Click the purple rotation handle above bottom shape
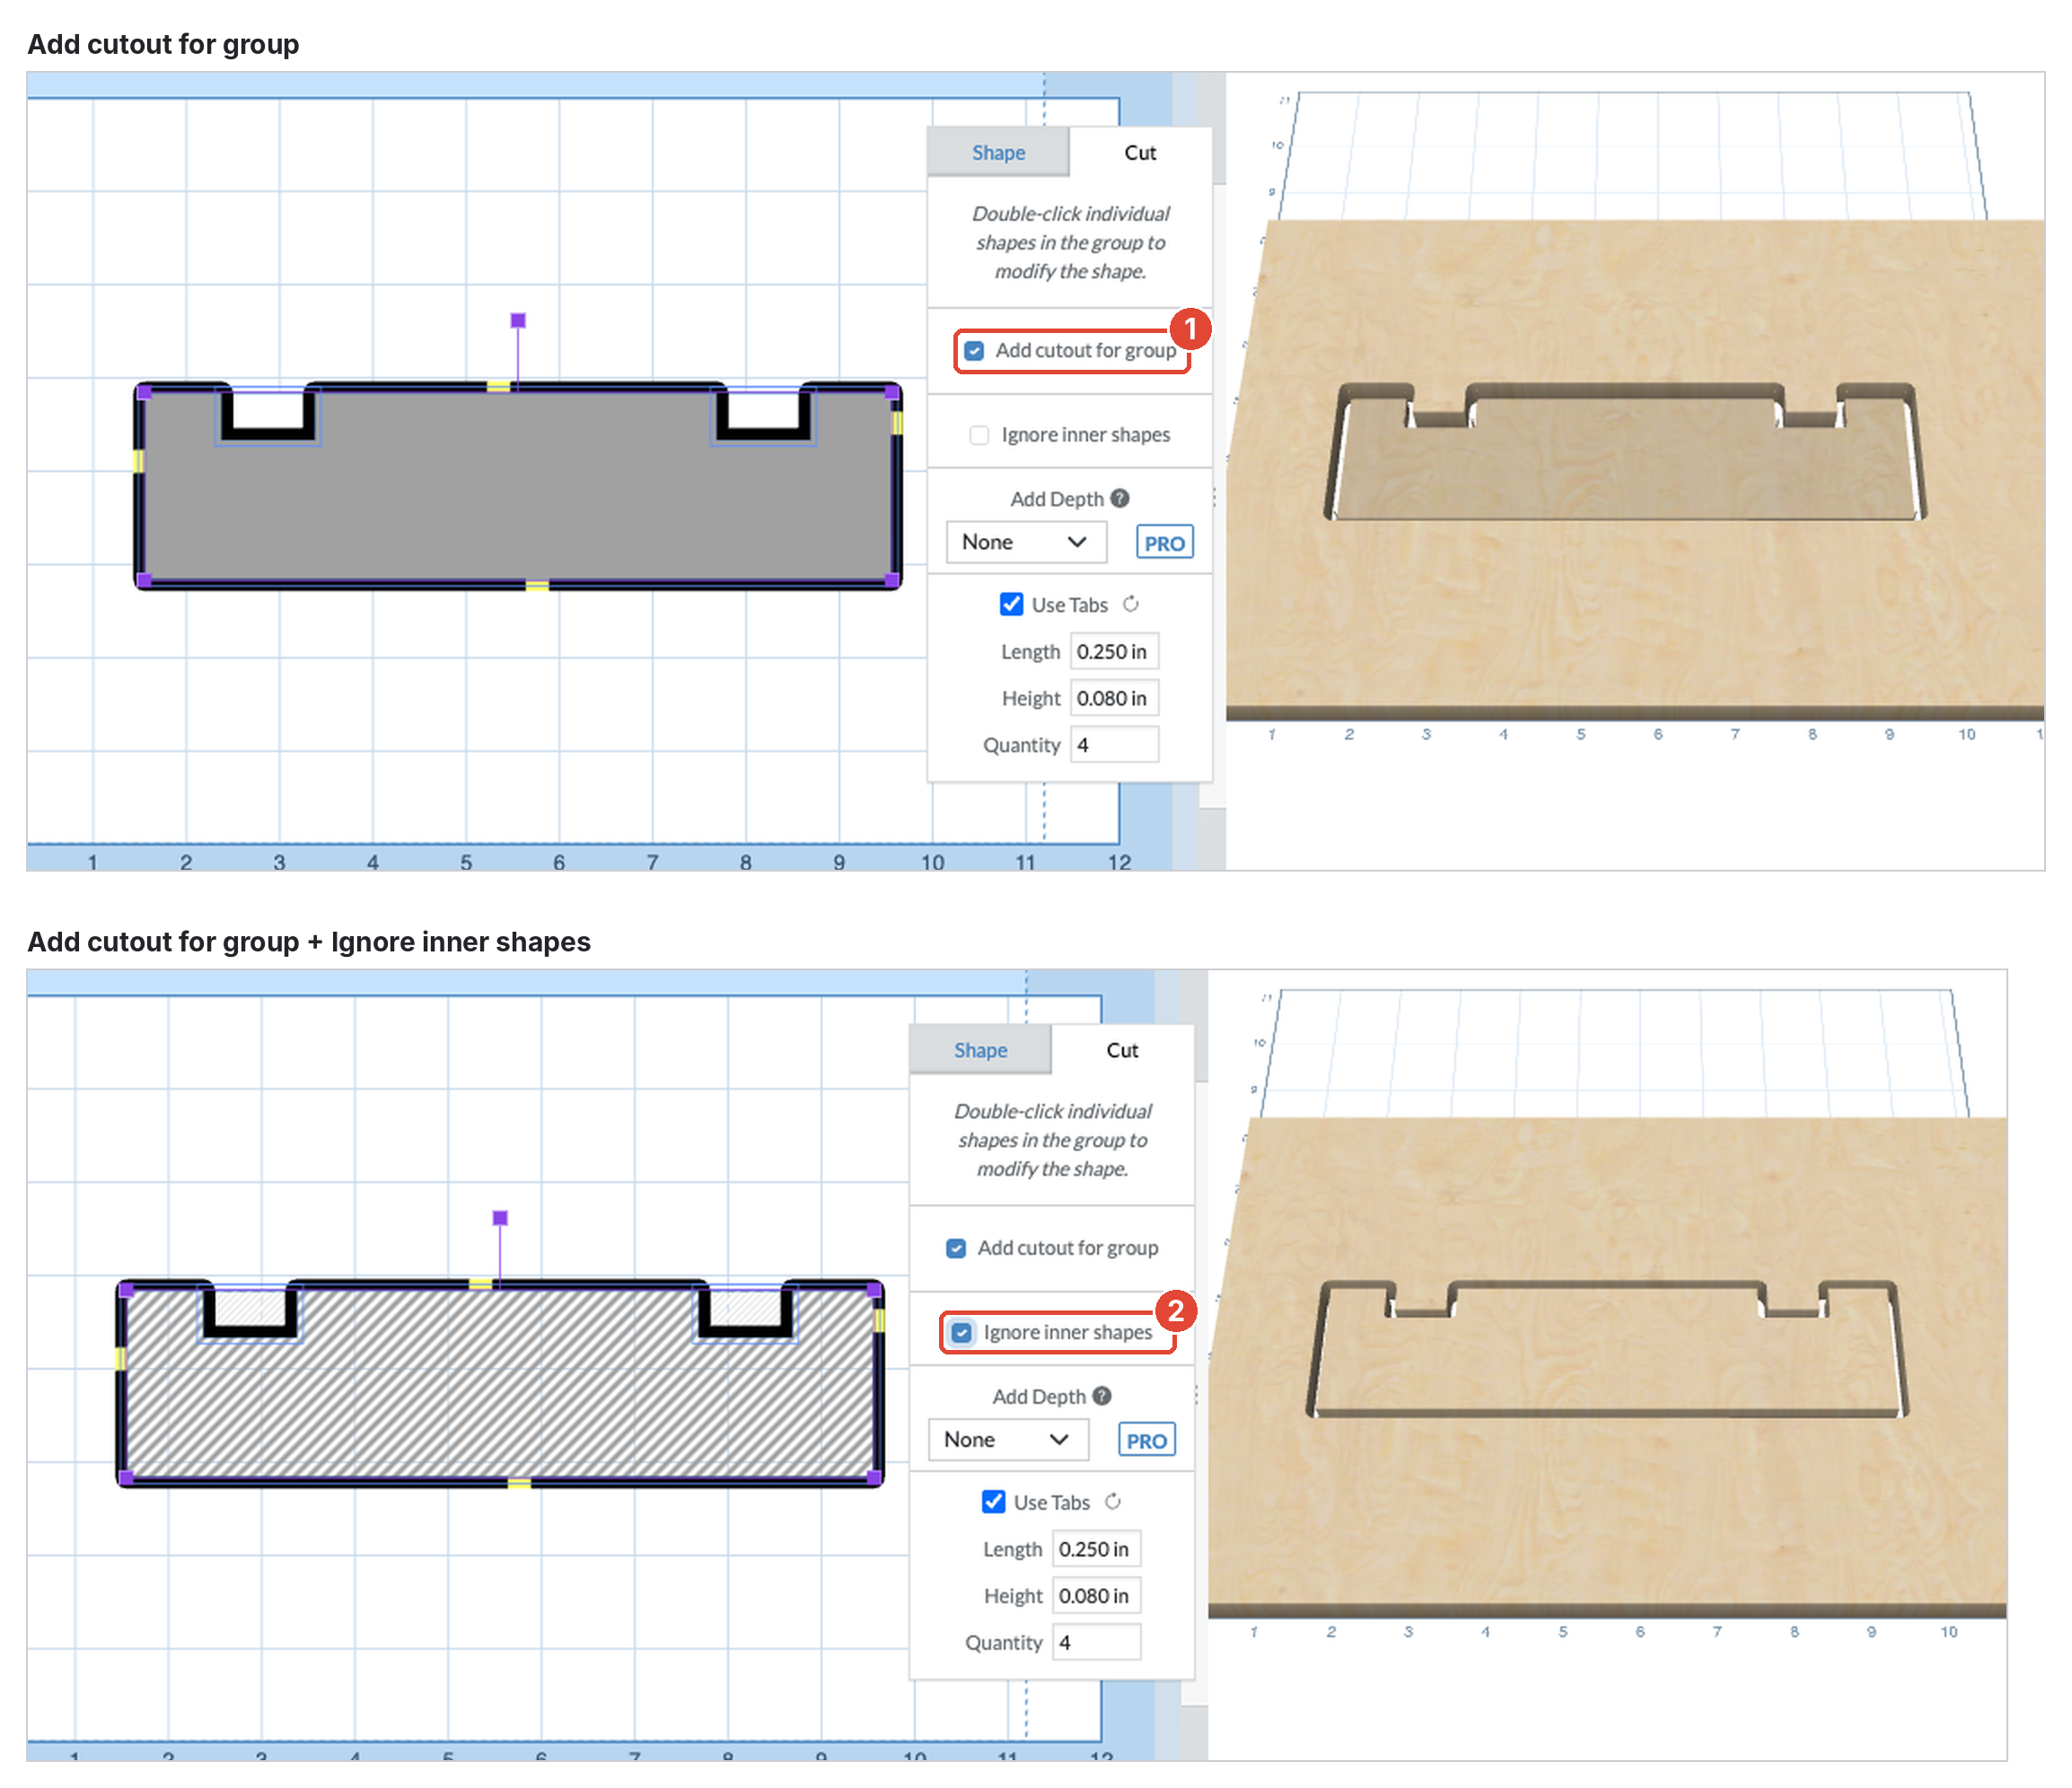Viewport: 2072px width, 1788px height. pyautogui.click(x=500, y=1219)
